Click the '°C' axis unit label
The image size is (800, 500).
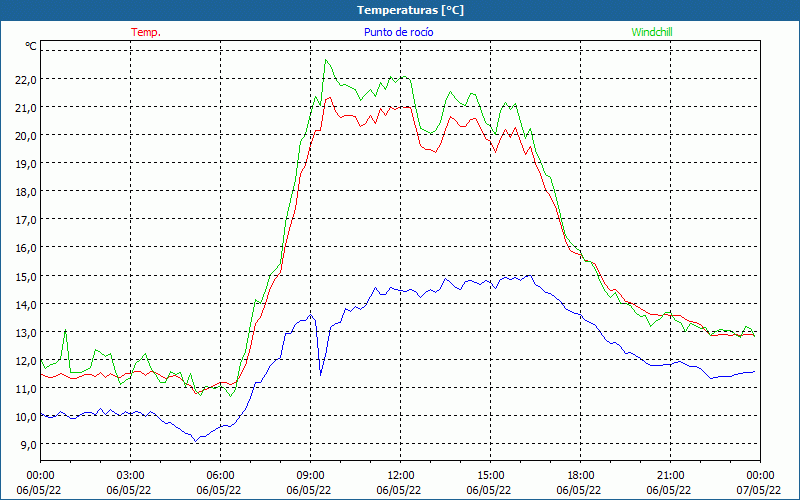pos(31,46)
